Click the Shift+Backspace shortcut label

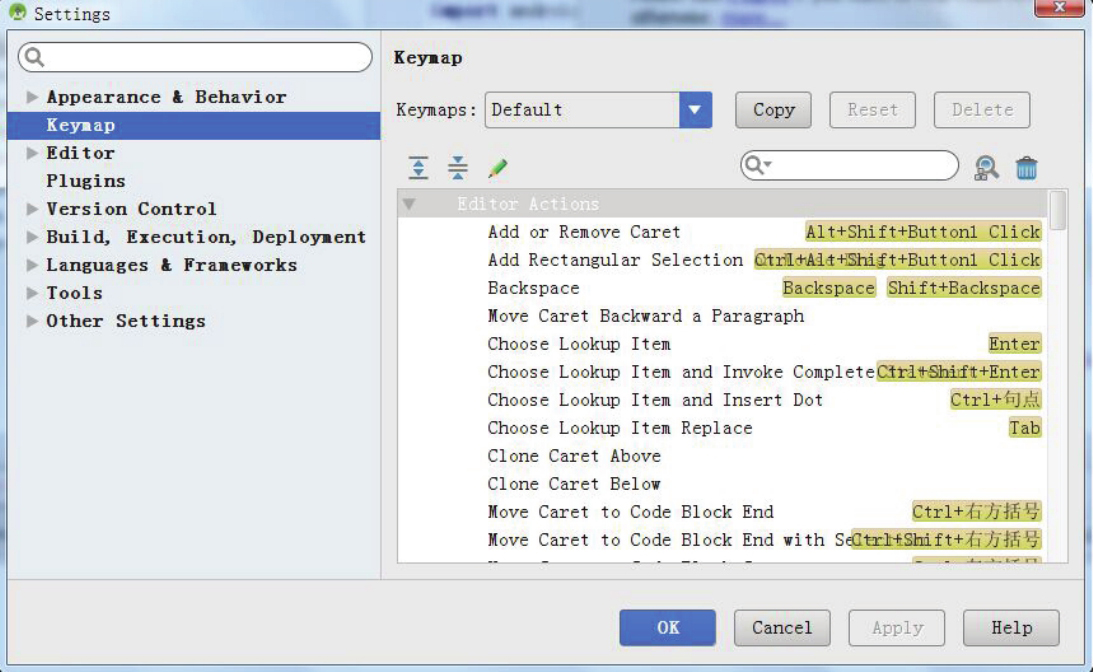tap(964, 287)
